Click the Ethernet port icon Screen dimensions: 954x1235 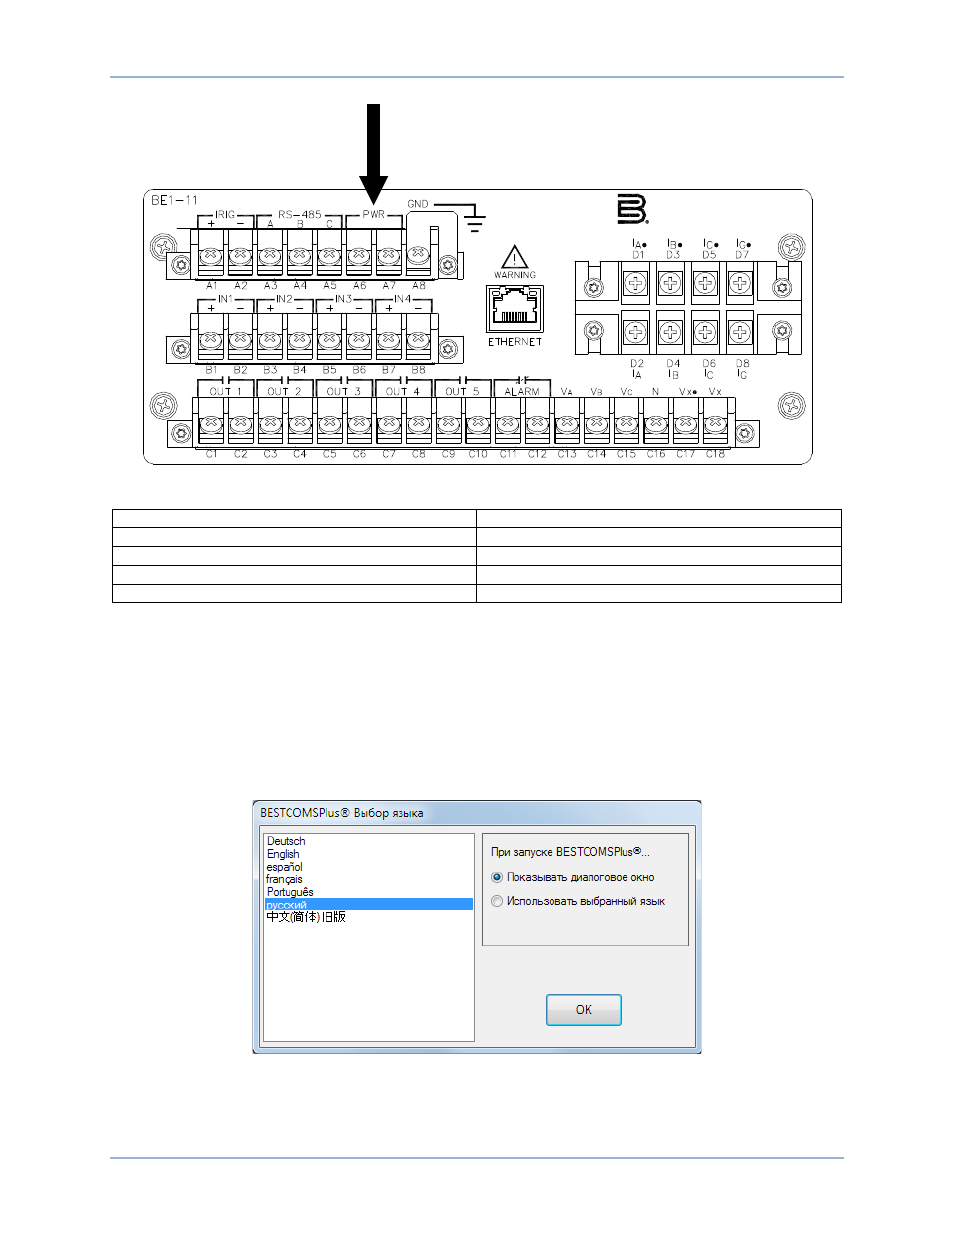pyautogui.click(x=515, y=308)
